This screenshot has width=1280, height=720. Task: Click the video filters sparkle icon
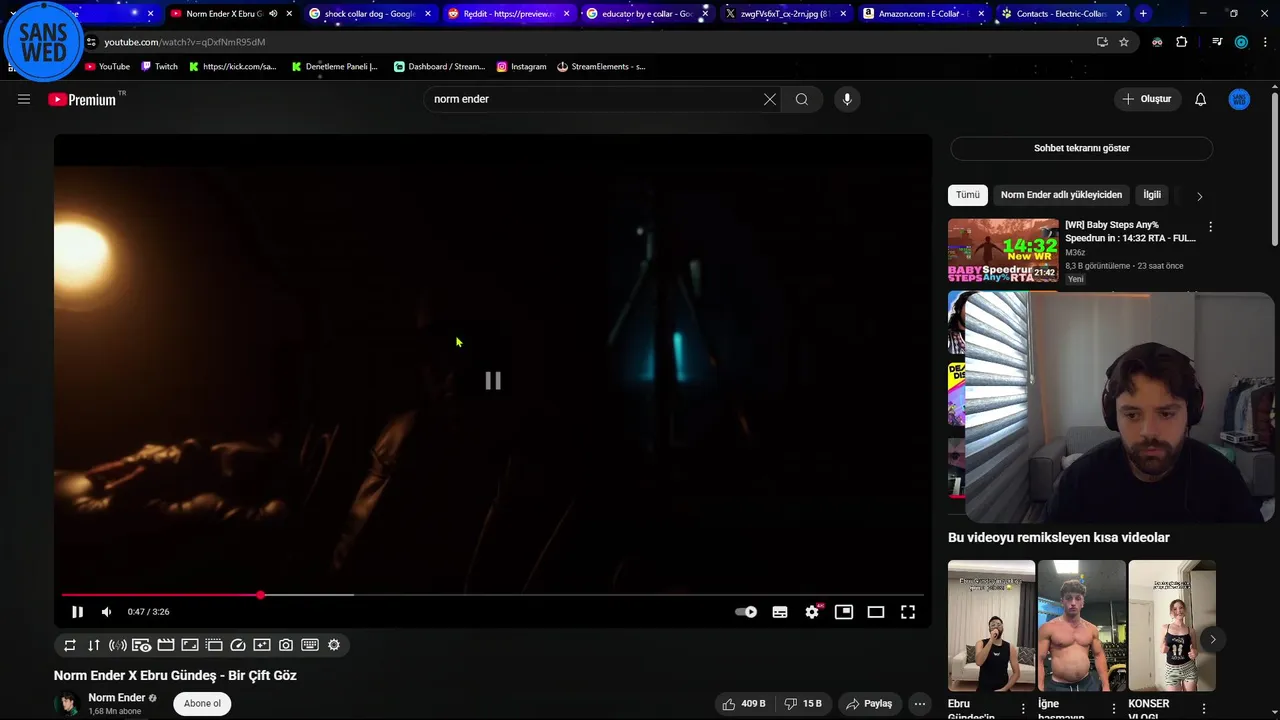tap(262, 645)
